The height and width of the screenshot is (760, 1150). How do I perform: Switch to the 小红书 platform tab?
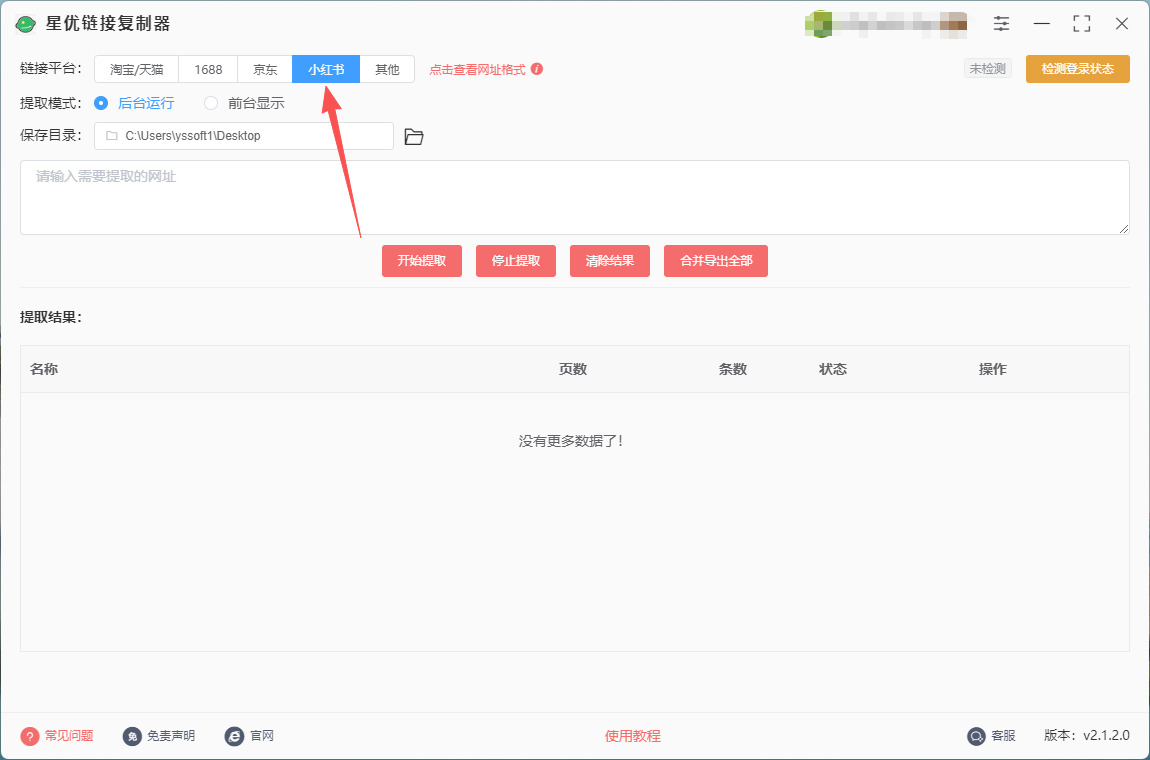(326, 69)
